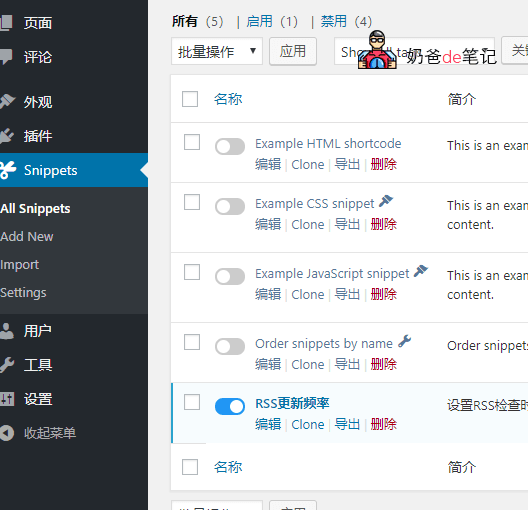
Task: Click 导出 under Example HTML shortcode
Action: click(347, 164)
